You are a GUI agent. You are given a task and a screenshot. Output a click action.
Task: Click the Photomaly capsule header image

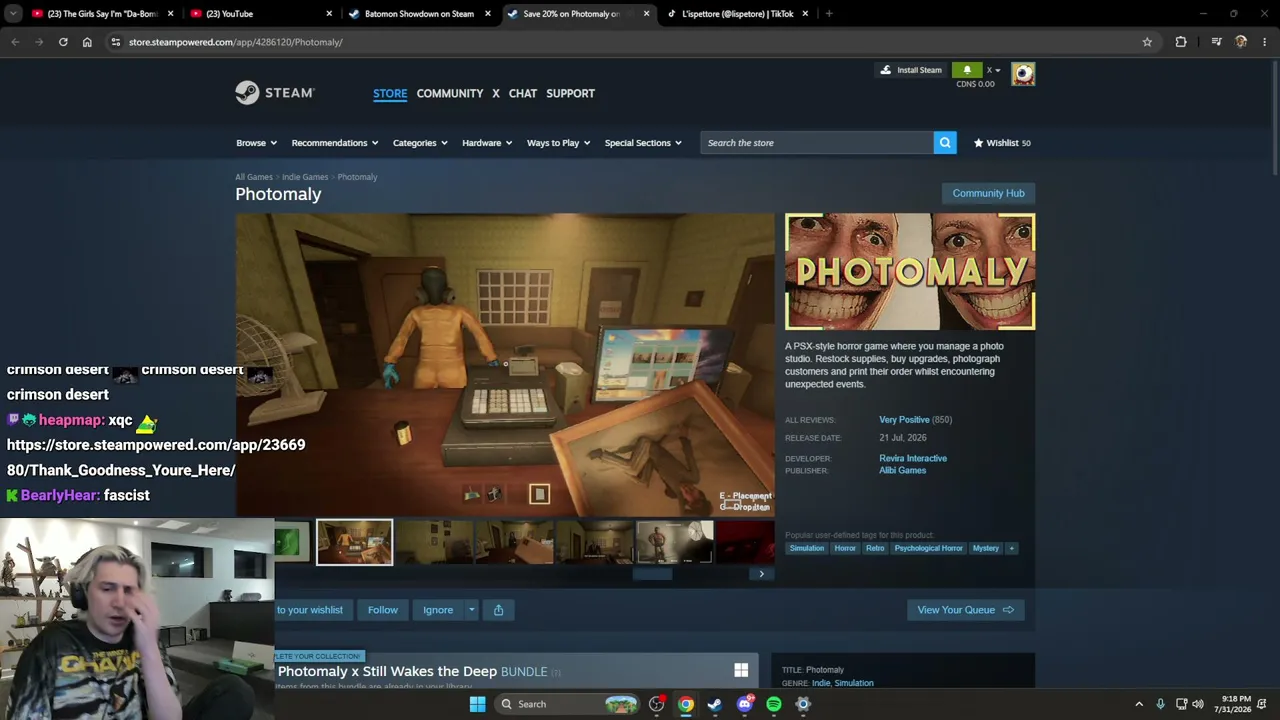910,271
